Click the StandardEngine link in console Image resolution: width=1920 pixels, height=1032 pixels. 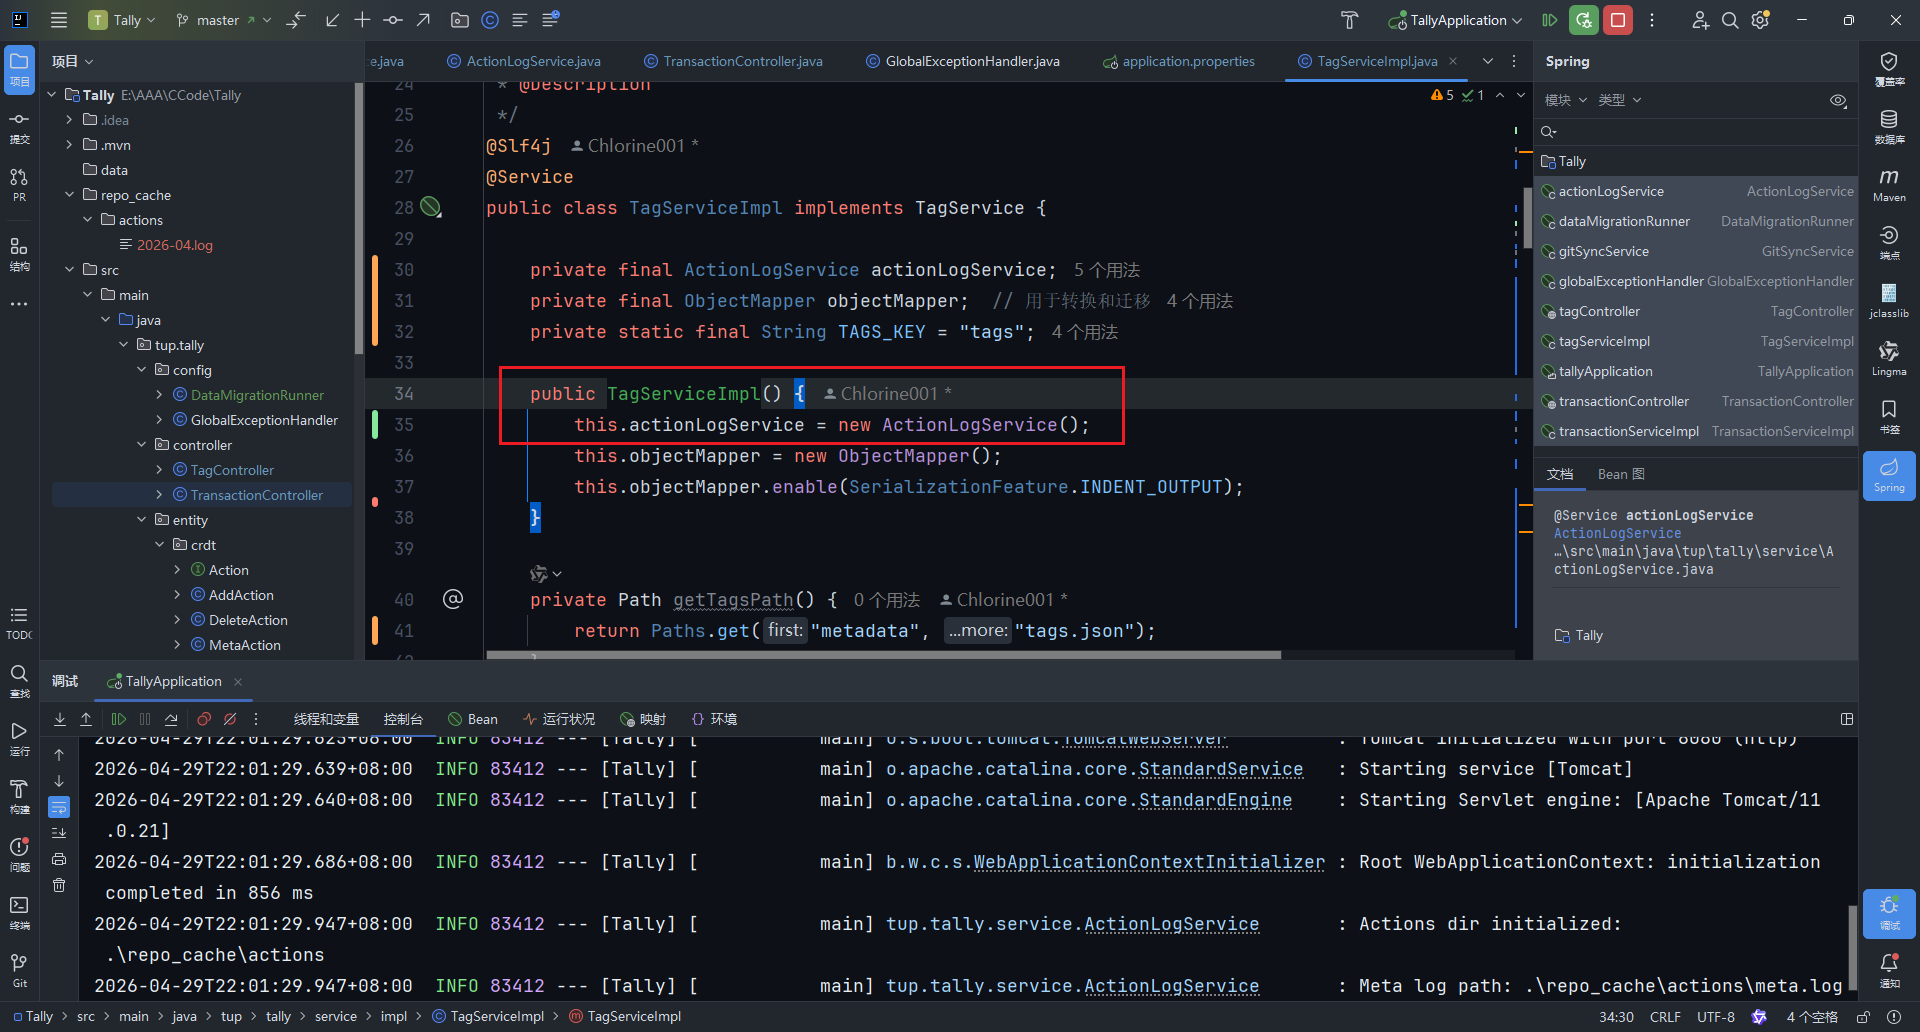(x=1215, y=800)
